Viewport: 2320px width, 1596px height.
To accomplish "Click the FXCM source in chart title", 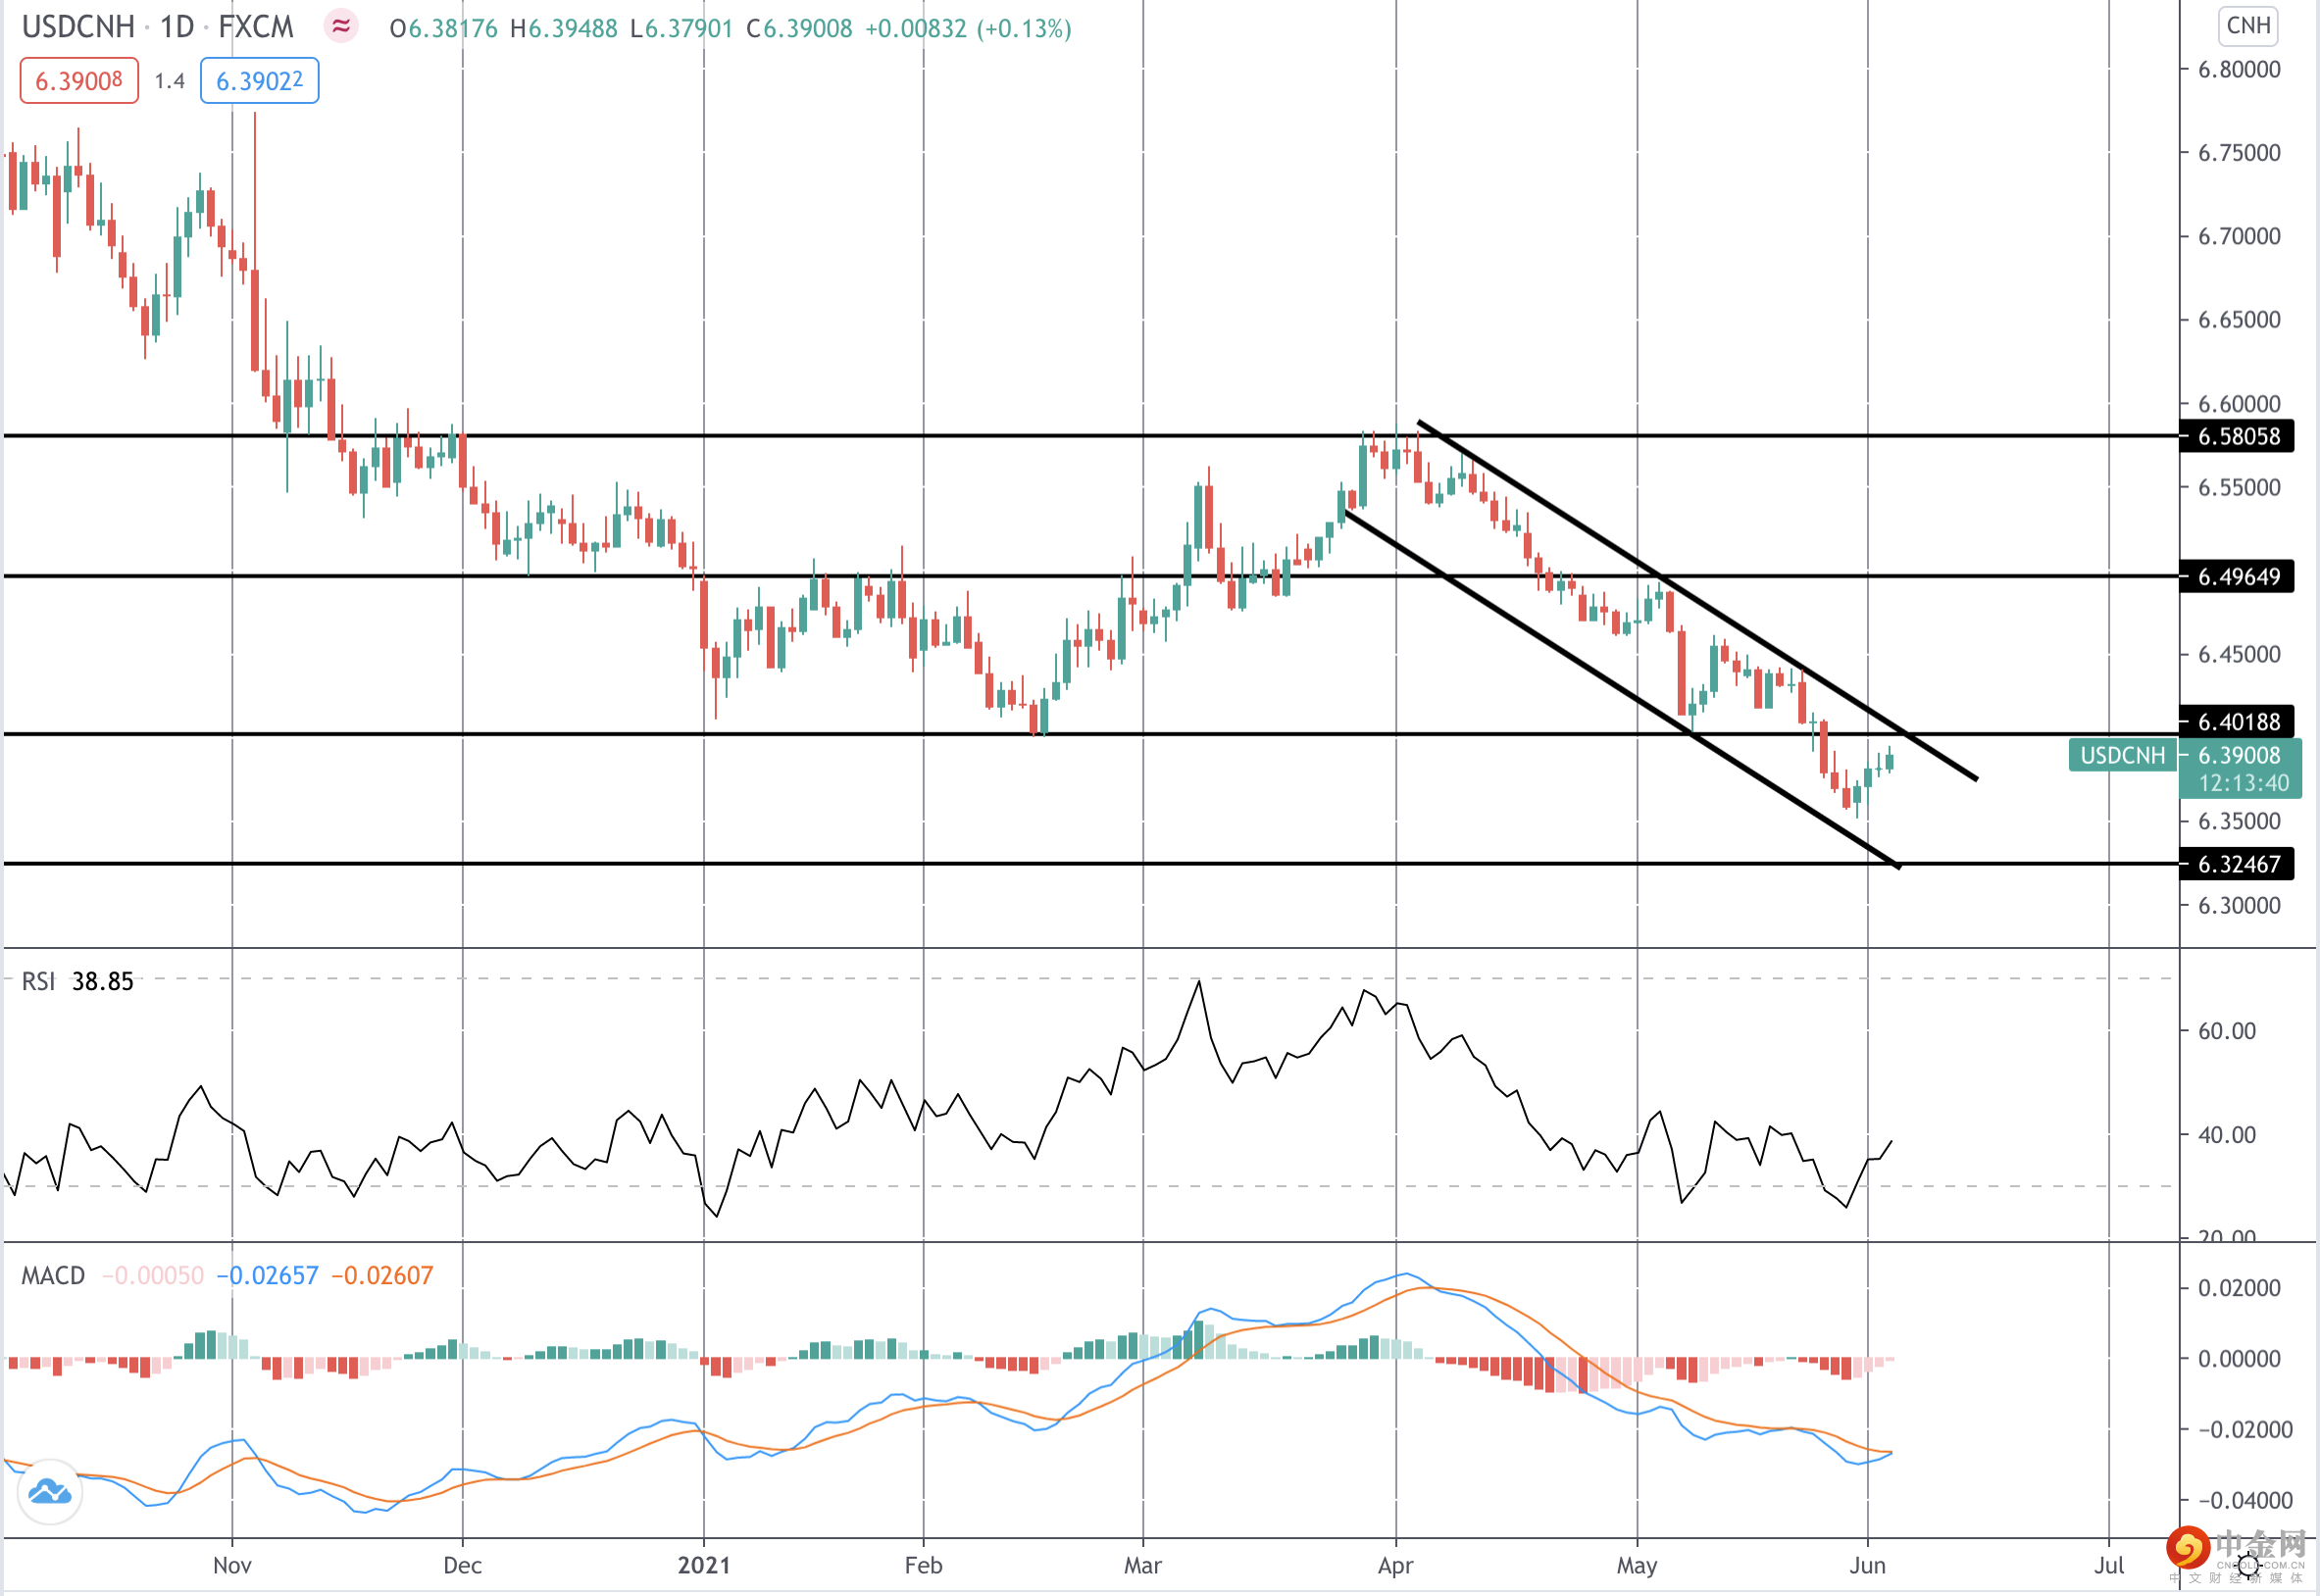I will pos(256,27).
